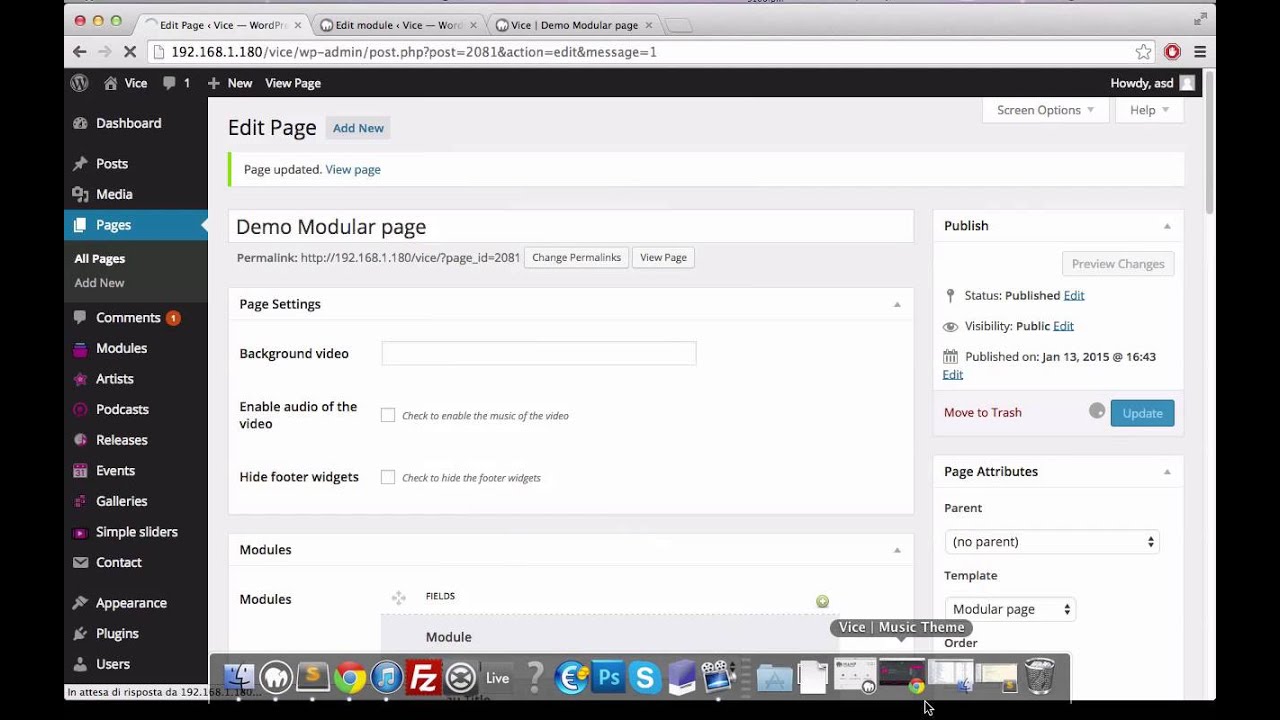Edit the Status: Published setting
This screenshot has height=720, width=1280.
tap(1074, 296)
